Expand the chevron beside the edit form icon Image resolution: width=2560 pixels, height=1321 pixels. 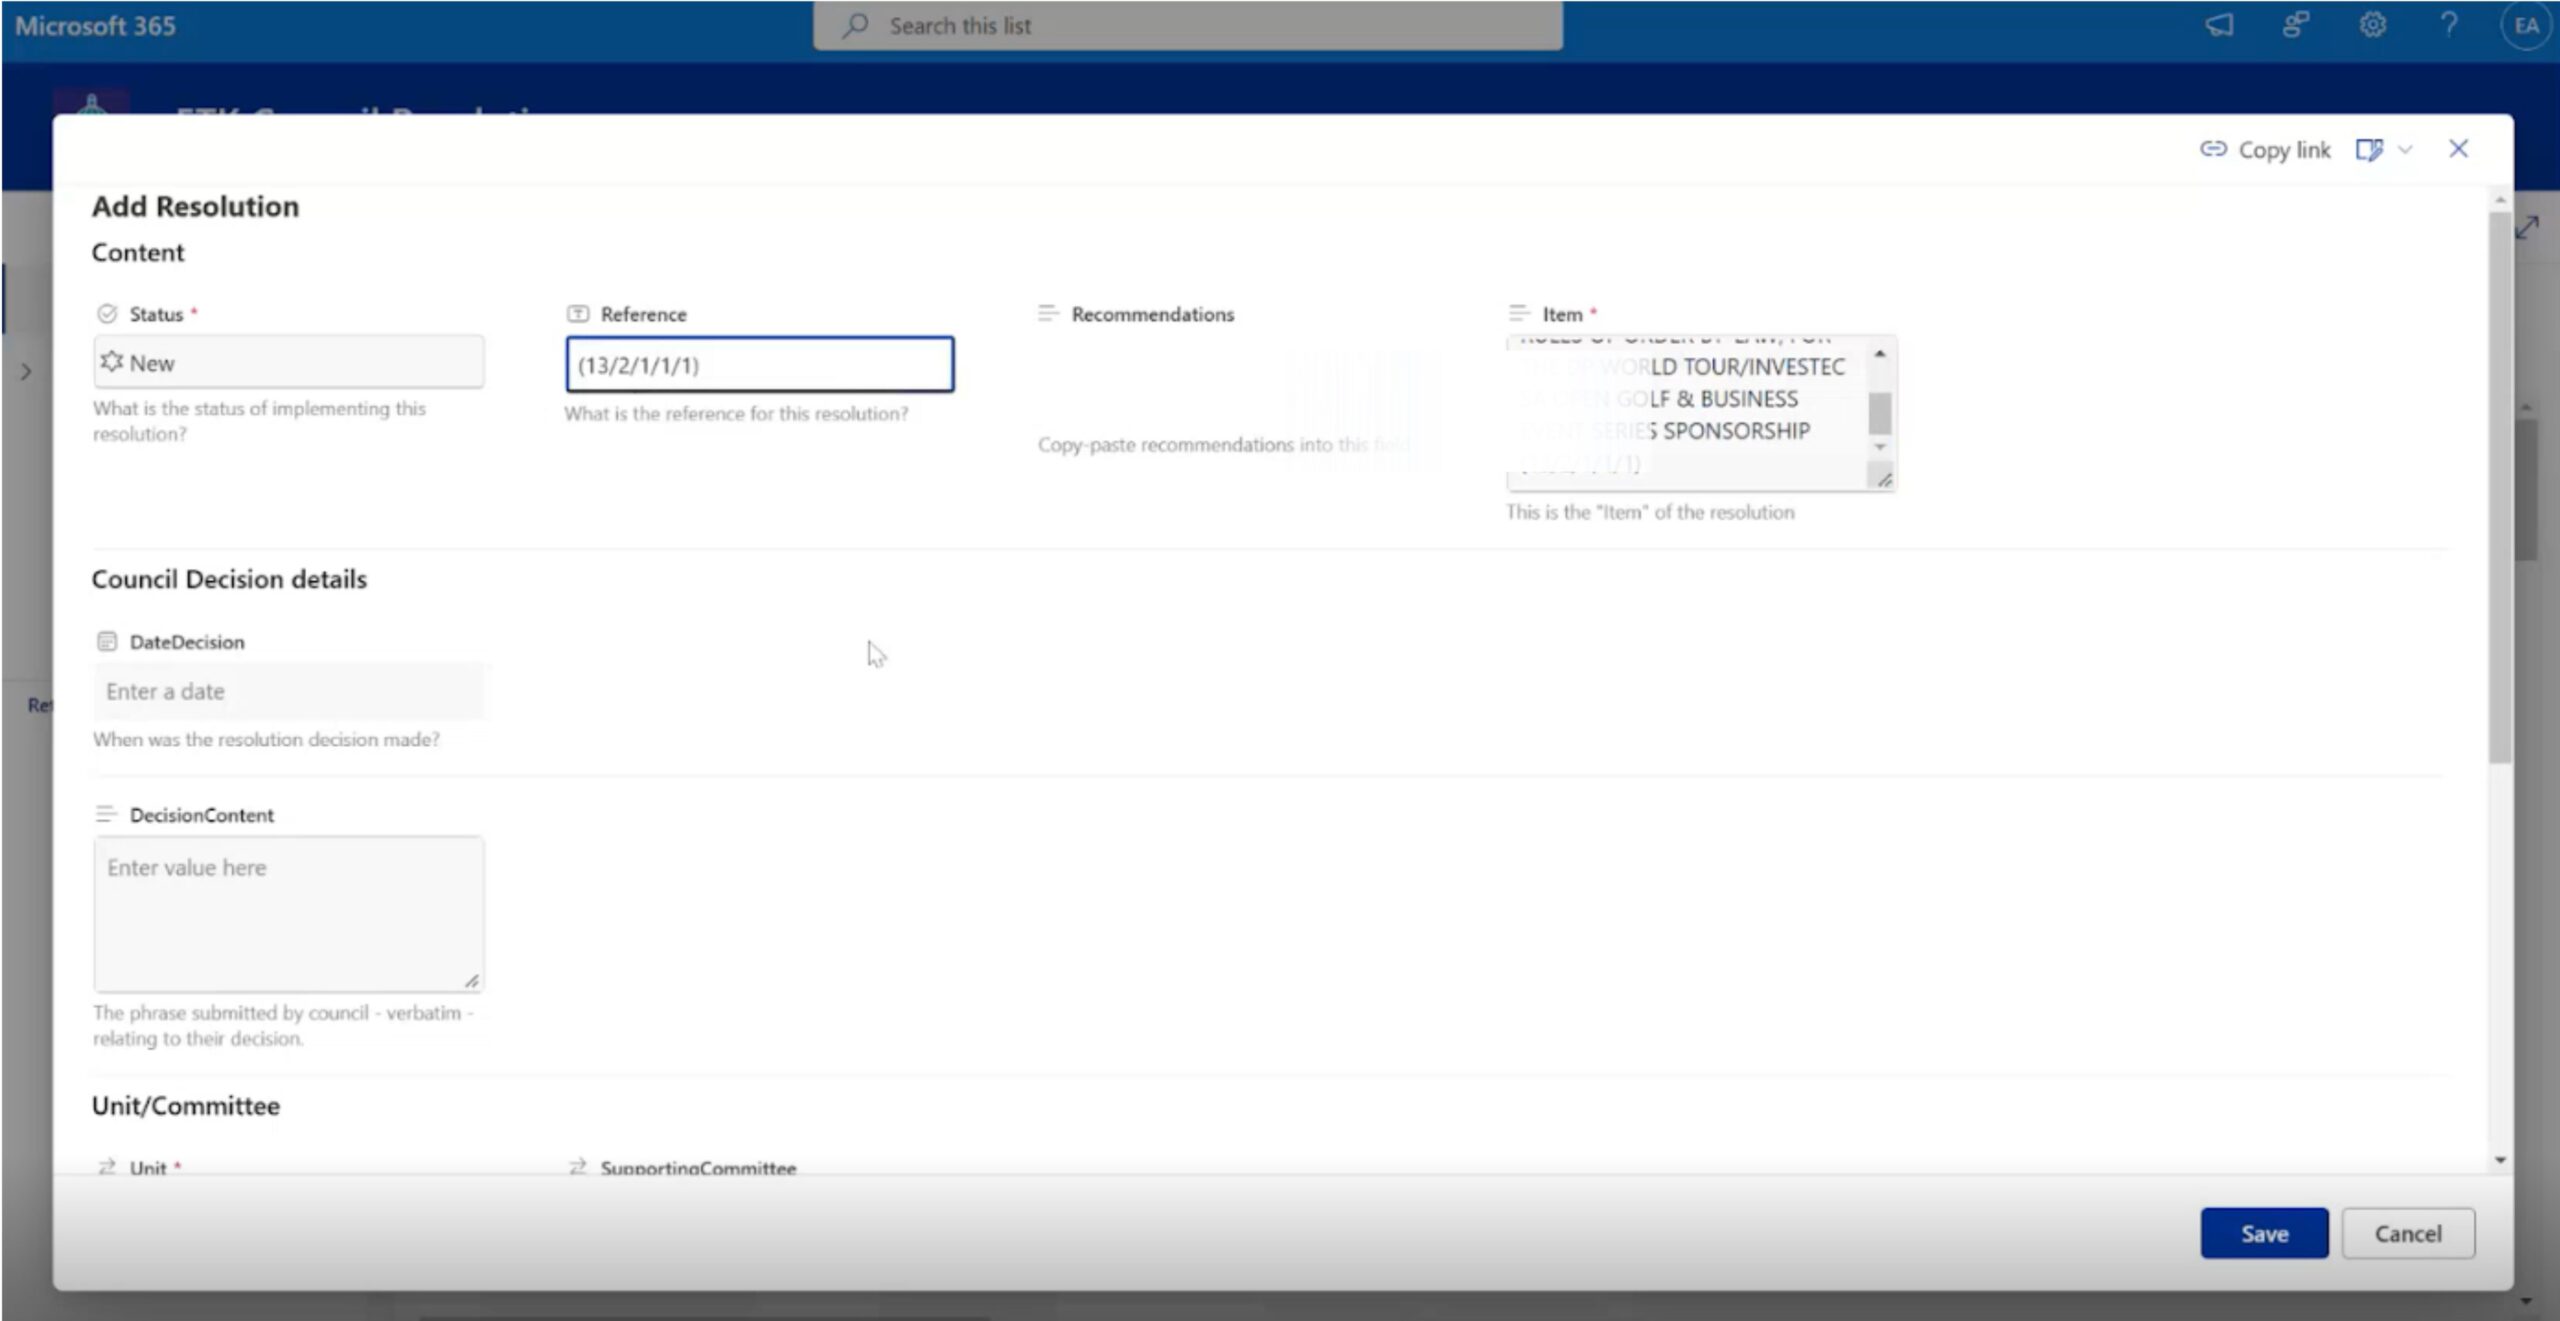(x=2405, y=150)
